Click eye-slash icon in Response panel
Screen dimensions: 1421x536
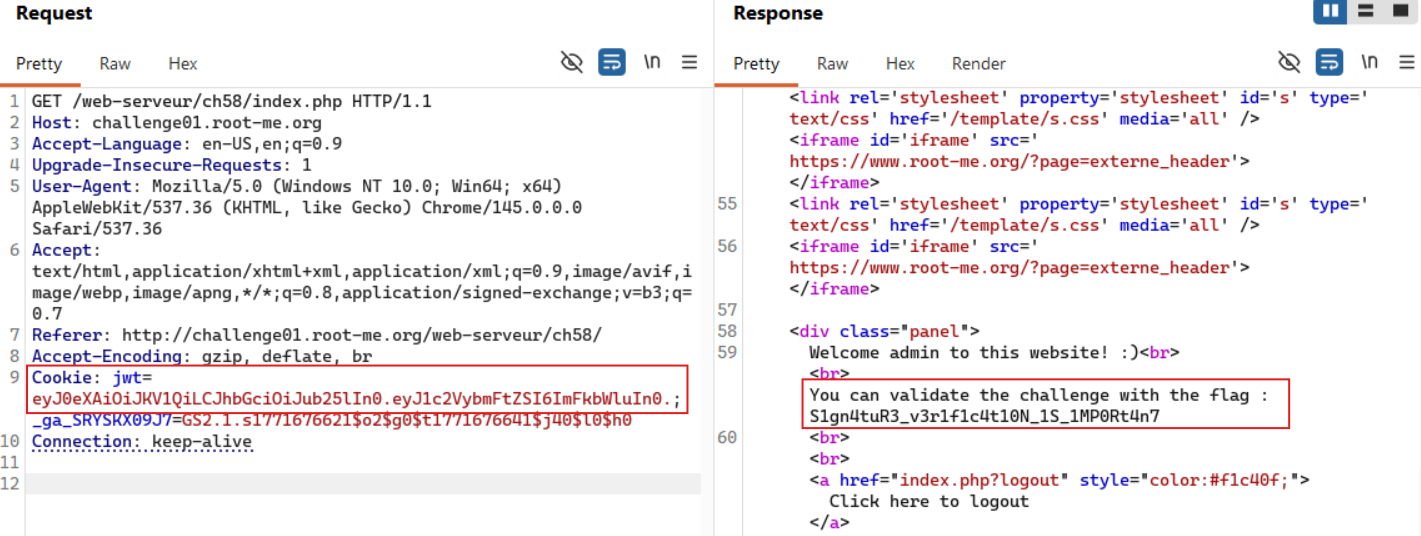coord(1289,62)
